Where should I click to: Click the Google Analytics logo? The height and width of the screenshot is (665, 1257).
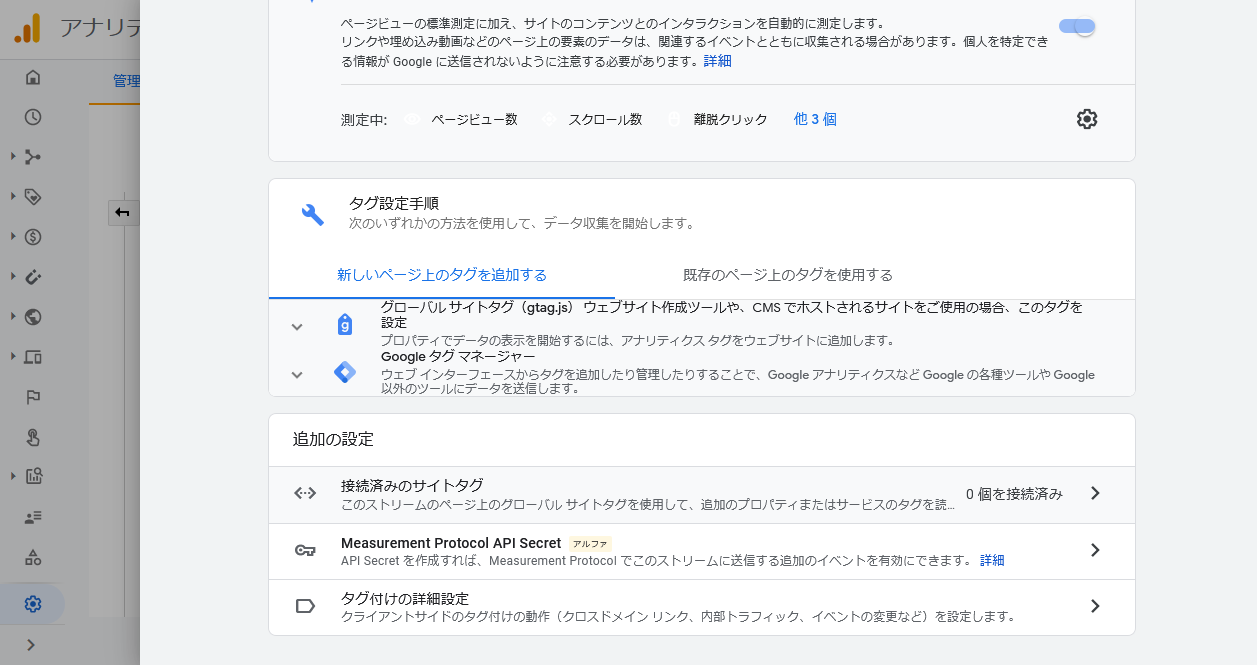pyautogui.click(x=28, y=28)
